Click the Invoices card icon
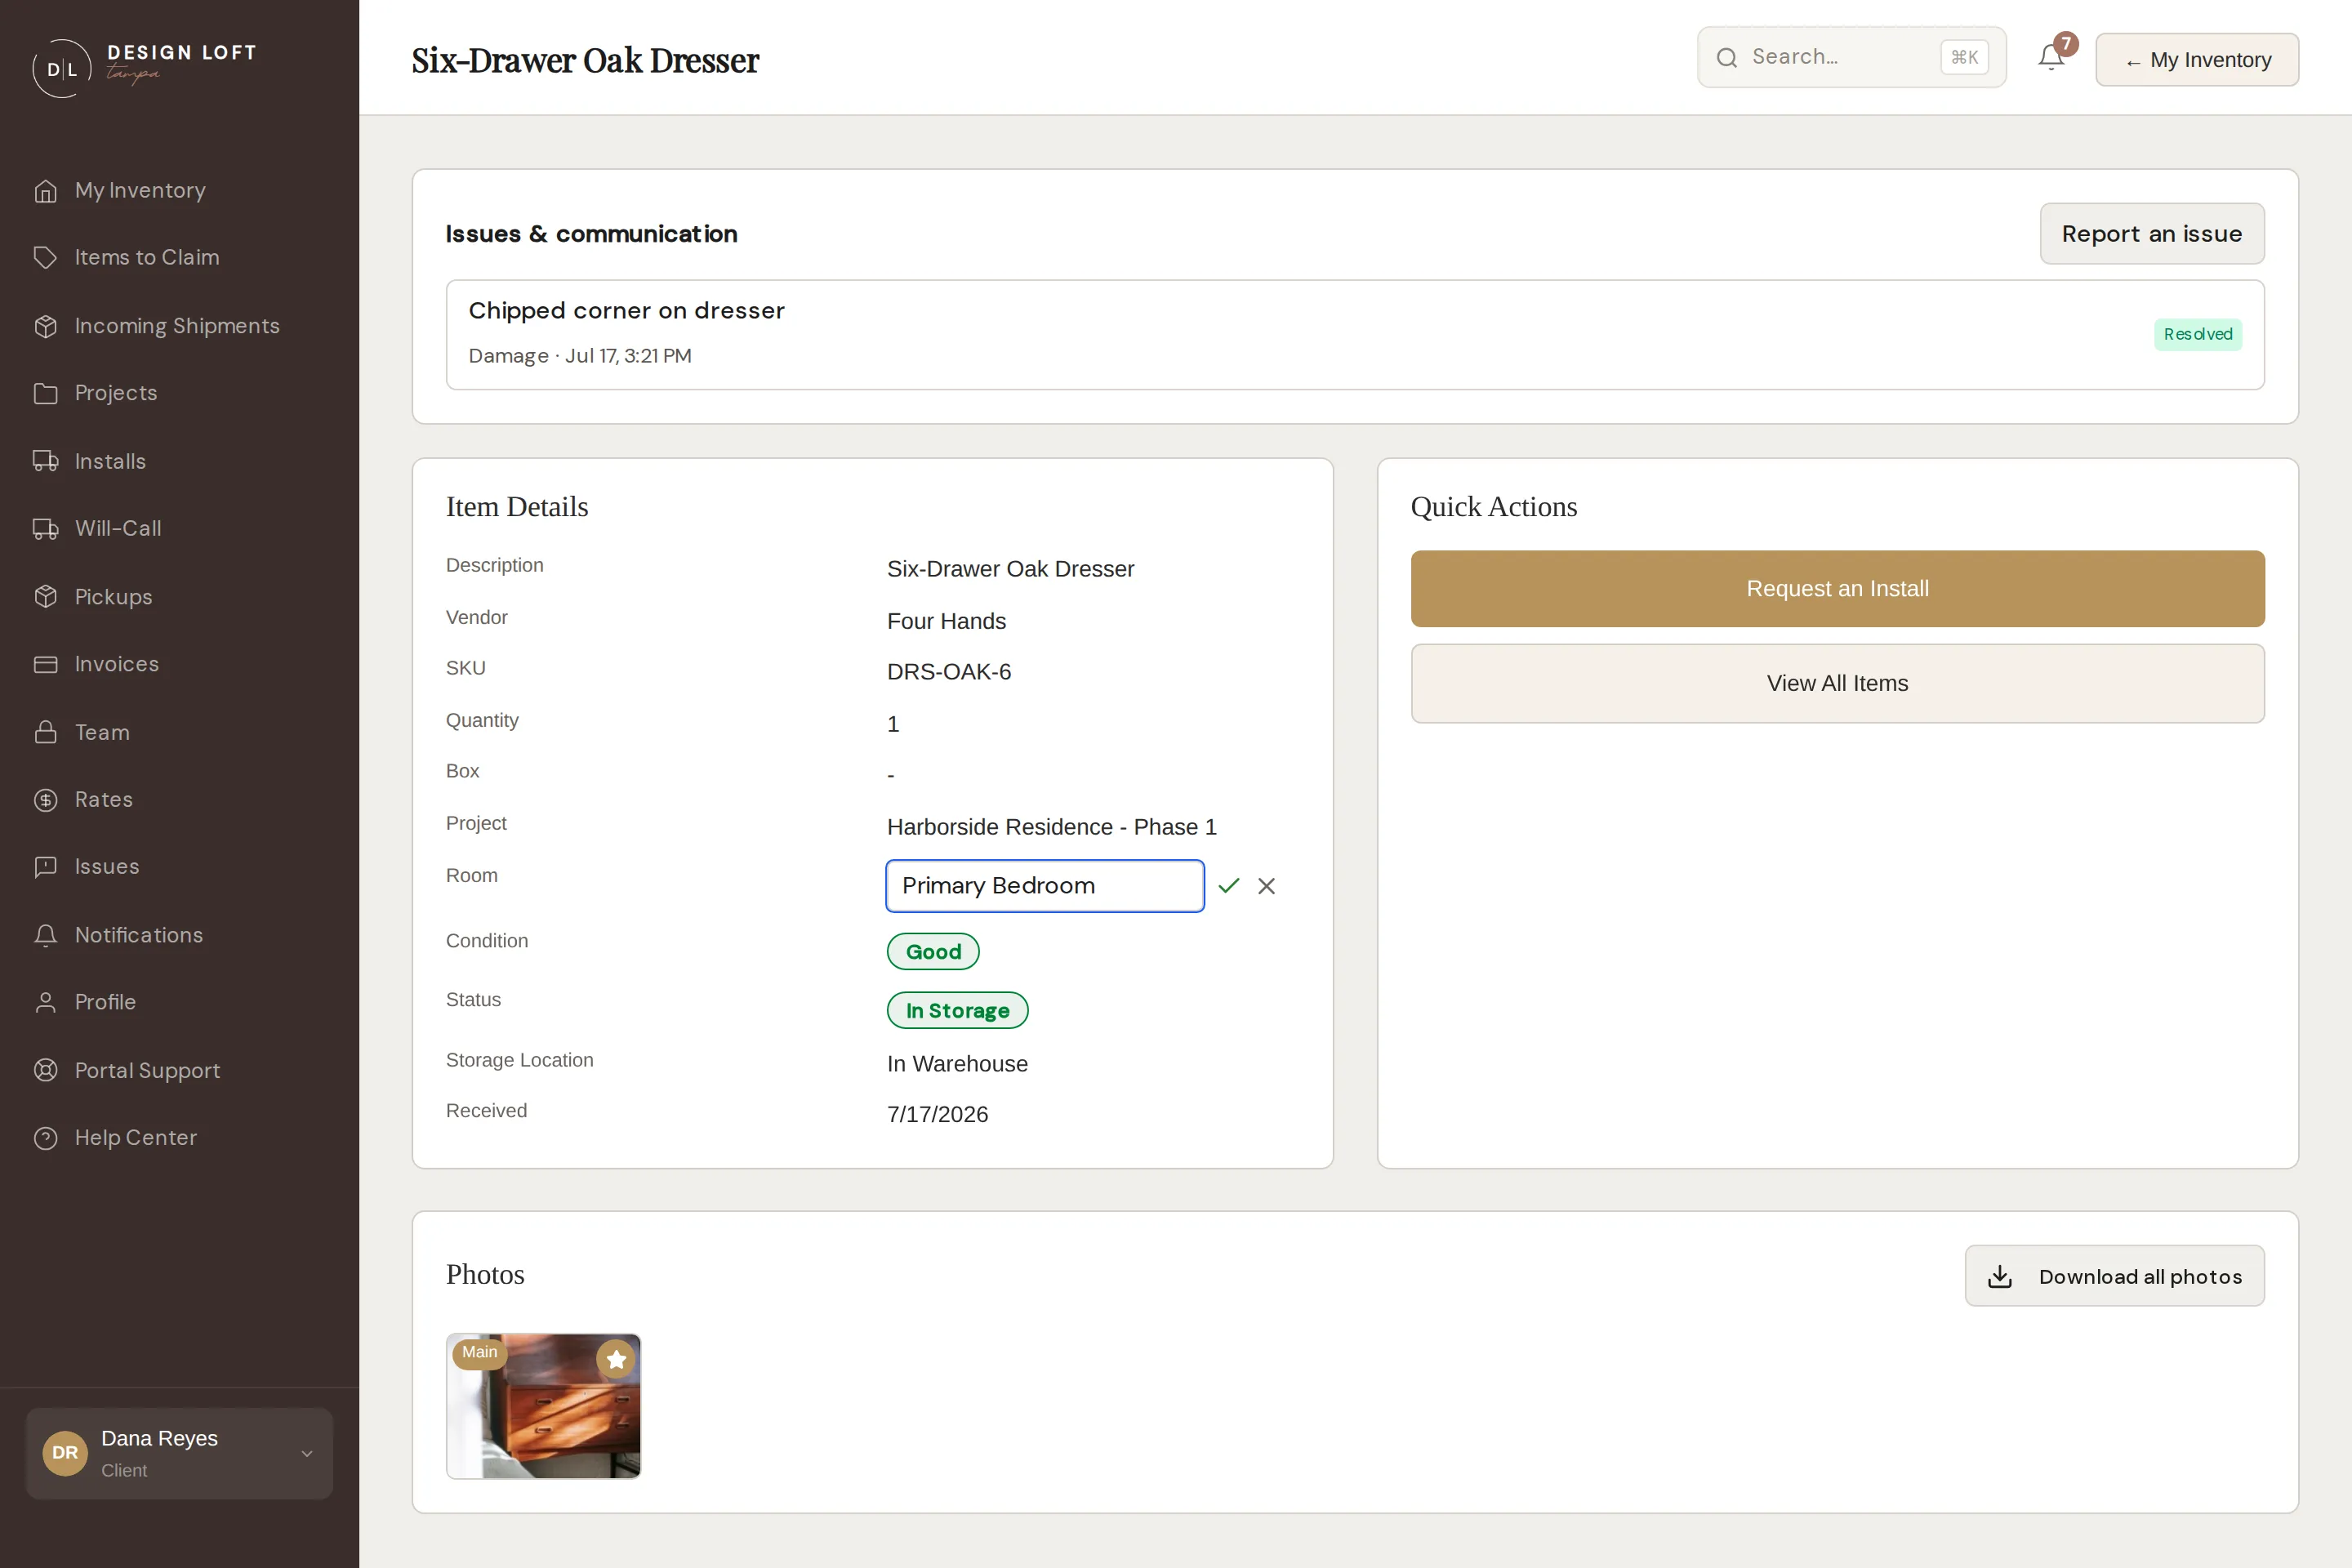2352x1568 pixels. (x=45, y=664)
